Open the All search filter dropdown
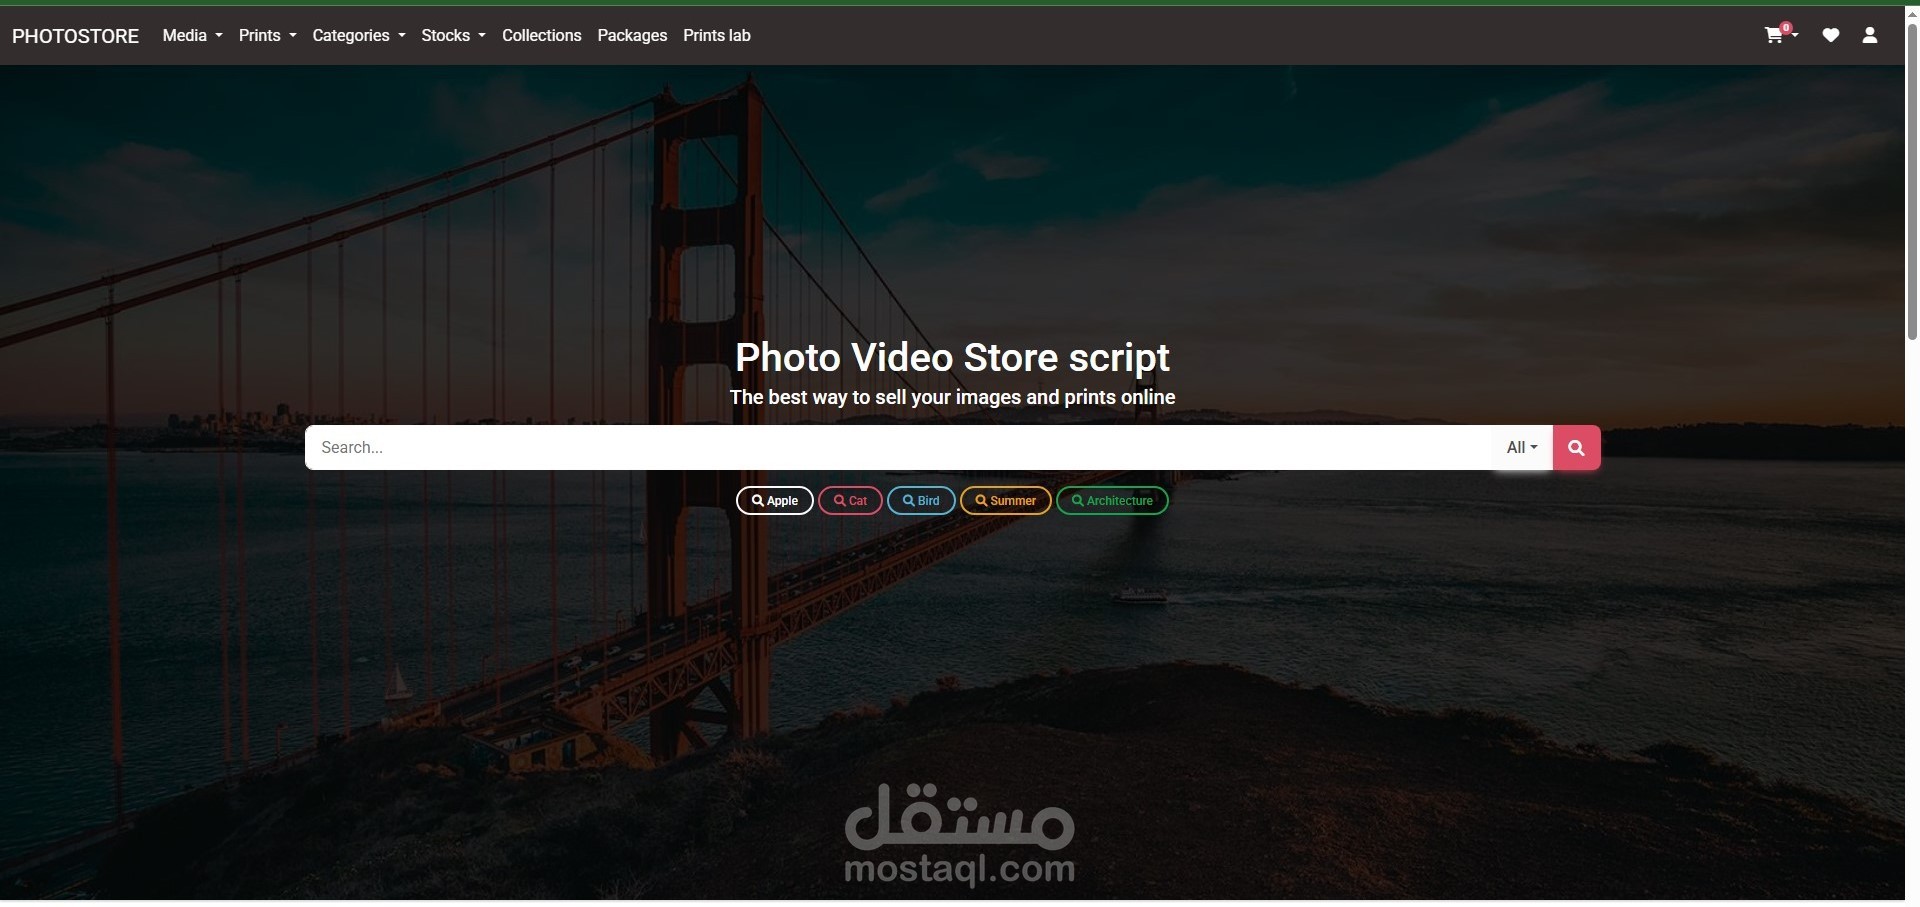Viewport: 1920px width, 907px height. click(x=1522, y=448)
